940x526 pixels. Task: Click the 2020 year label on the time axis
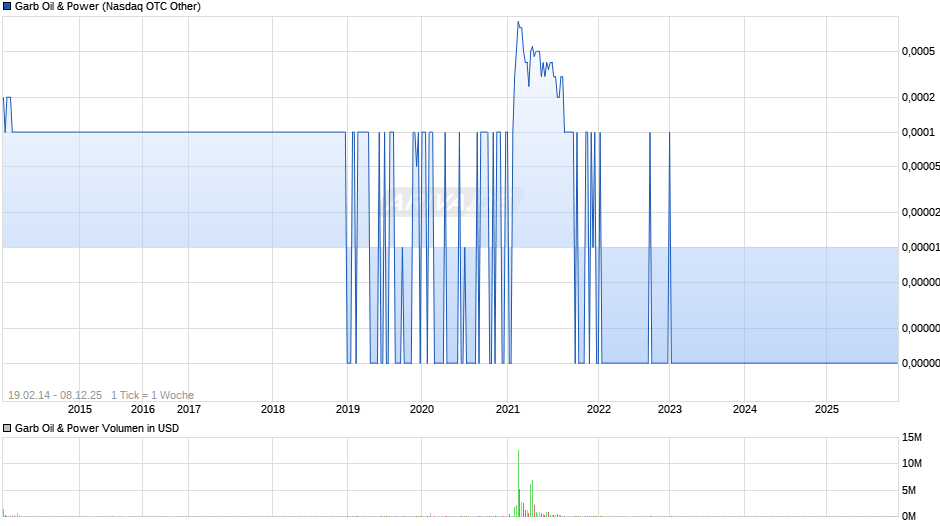[421, 409]
